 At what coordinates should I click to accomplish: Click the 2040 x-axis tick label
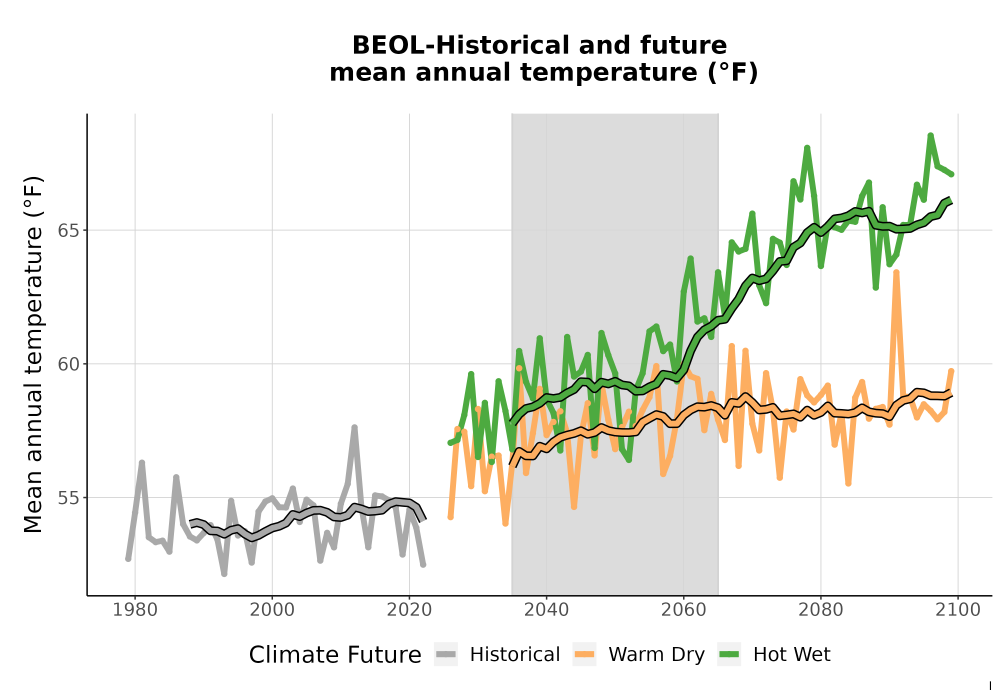[546, 610]
